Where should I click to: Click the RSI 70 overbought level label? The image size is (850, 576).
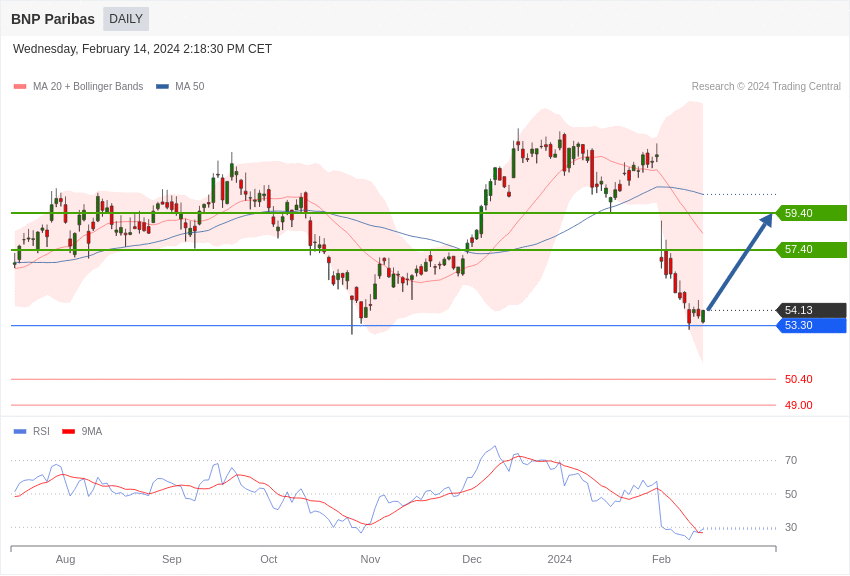(x=791, y=460)
